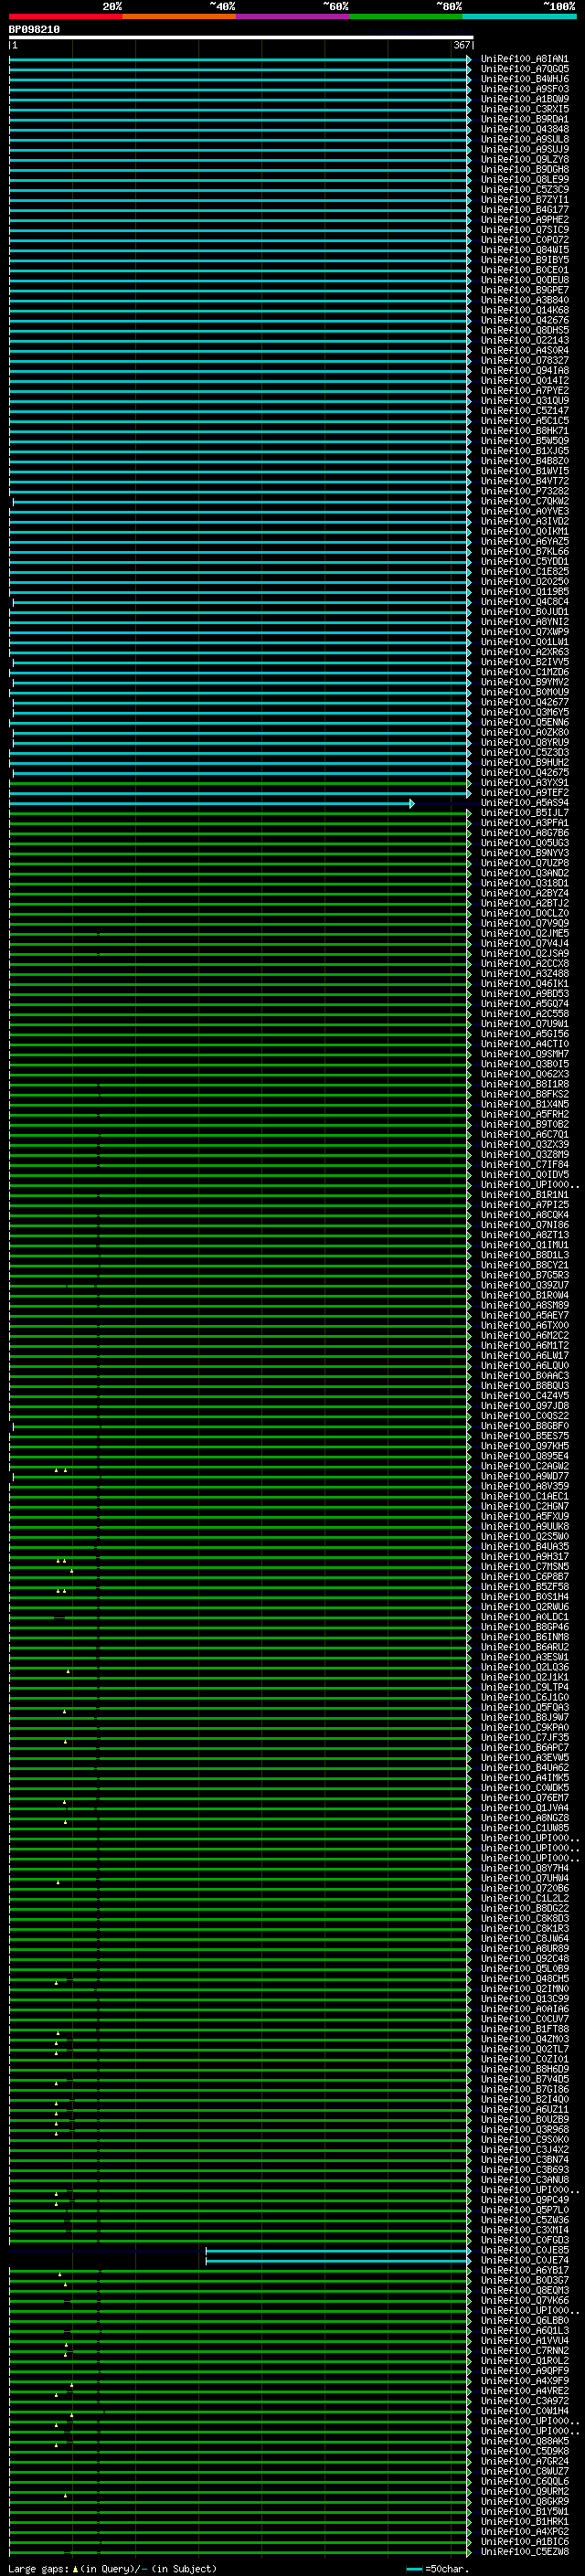Click the query name BP098210
Image resolution: width=585 pixels, height=2576 pixels.
pos(34,30)
